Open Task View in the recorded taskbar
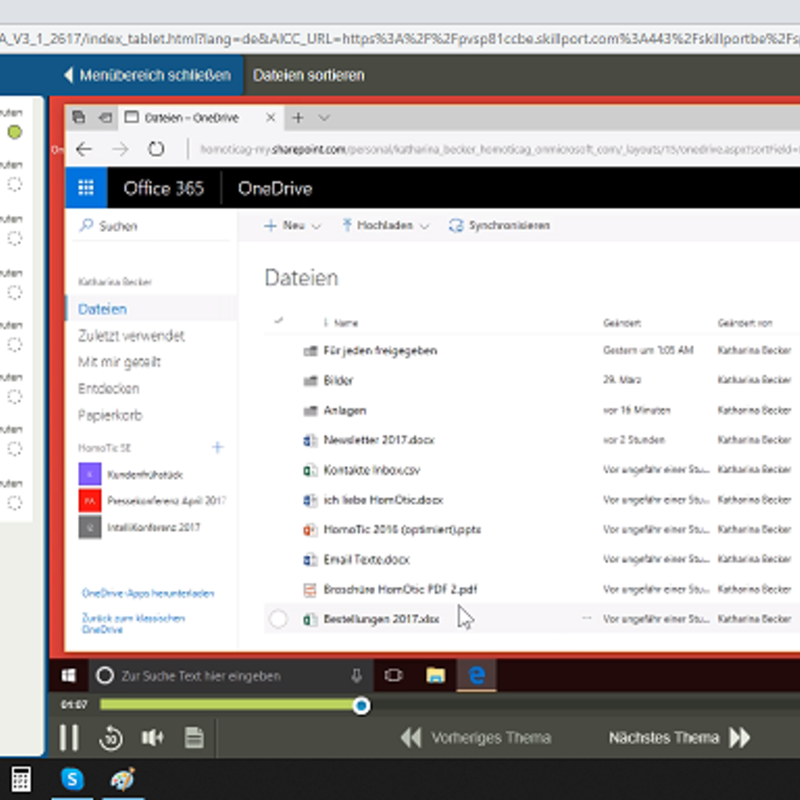800x800 pixels. [x=393, y=676]
